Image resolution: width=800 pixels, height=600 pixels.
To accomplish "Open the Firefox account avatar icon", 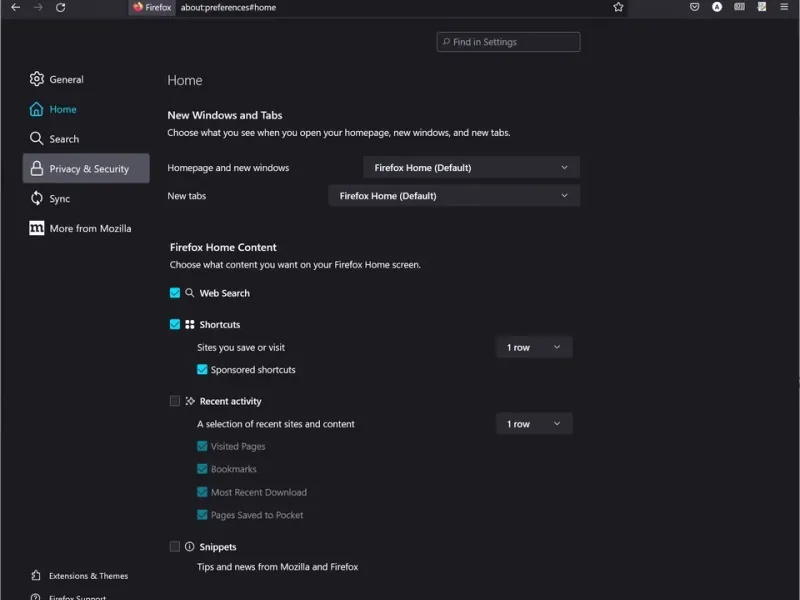I will pos(717,7).
